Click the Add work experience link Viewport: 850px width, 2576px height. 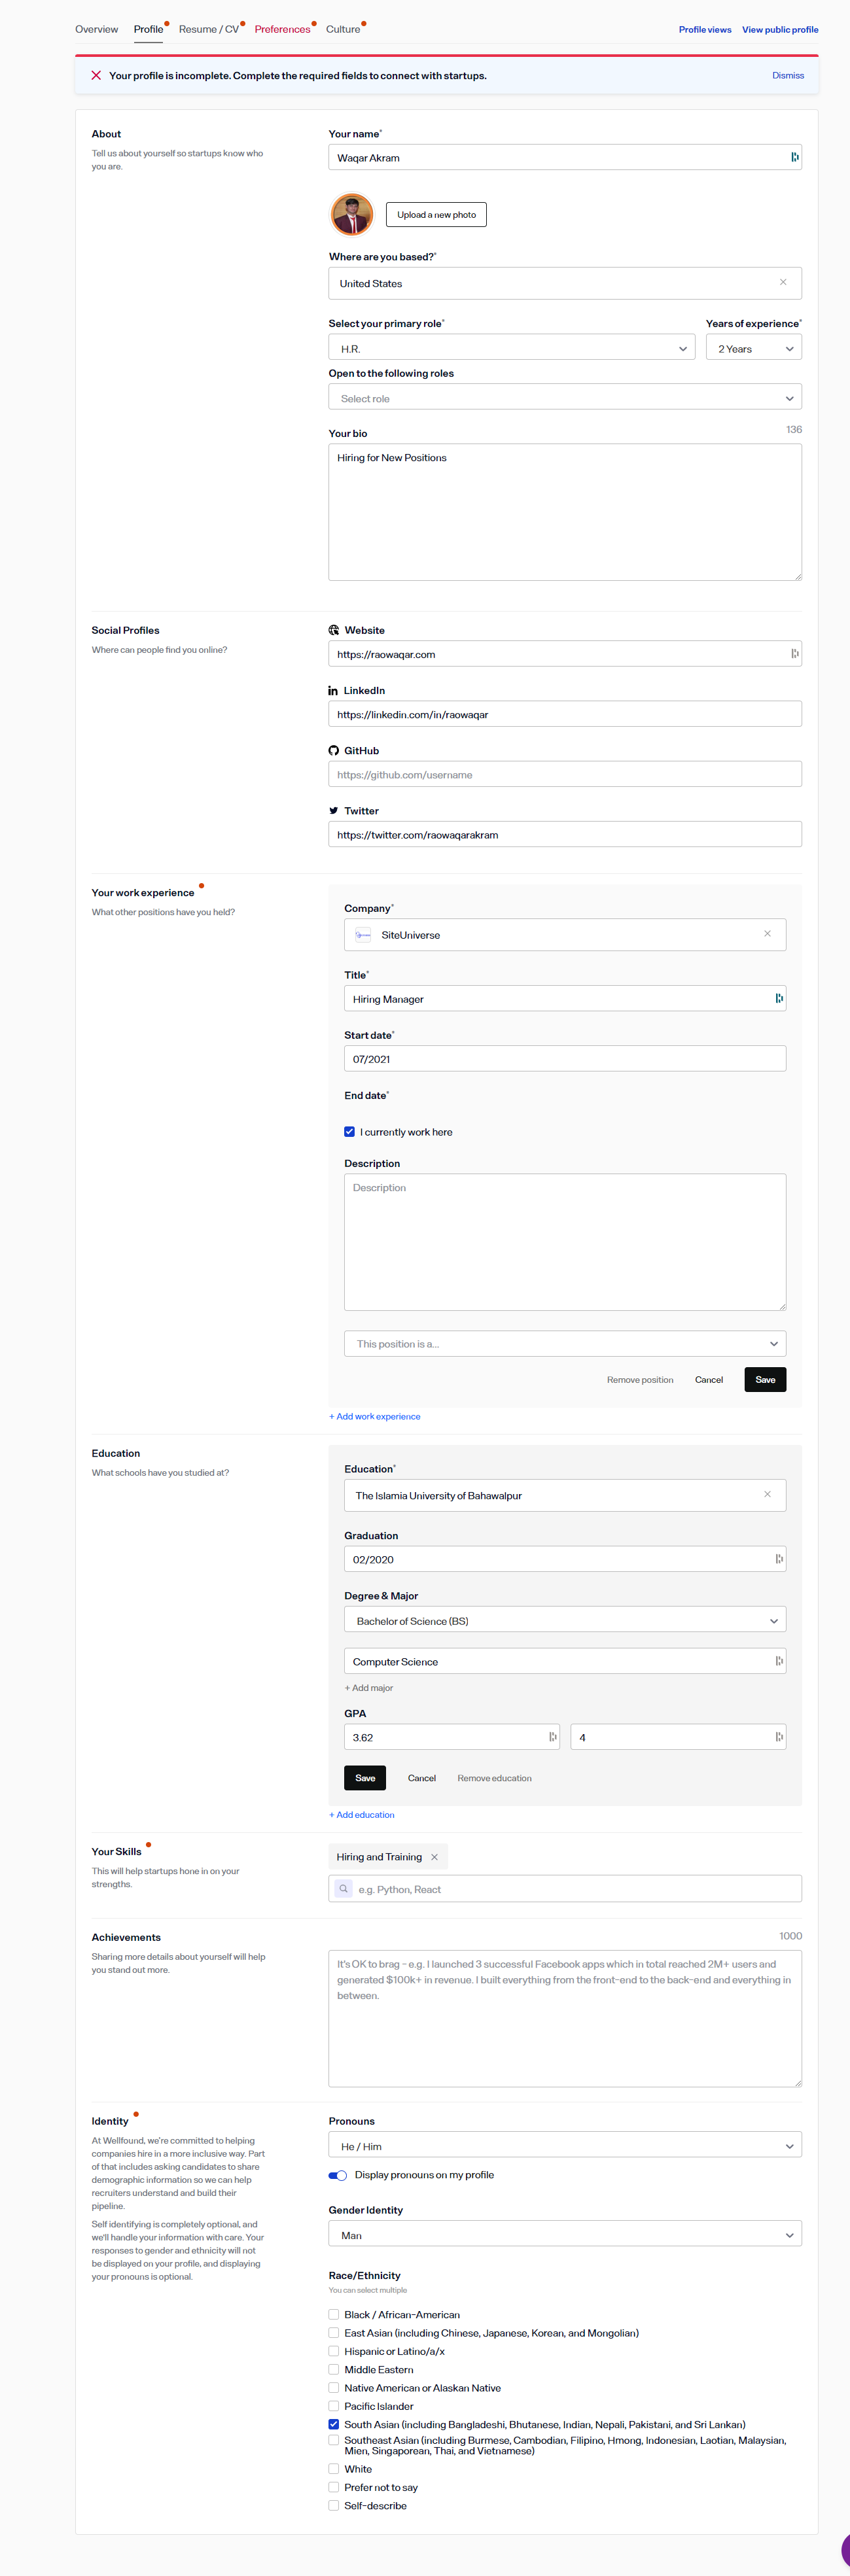pos(375,1416)
